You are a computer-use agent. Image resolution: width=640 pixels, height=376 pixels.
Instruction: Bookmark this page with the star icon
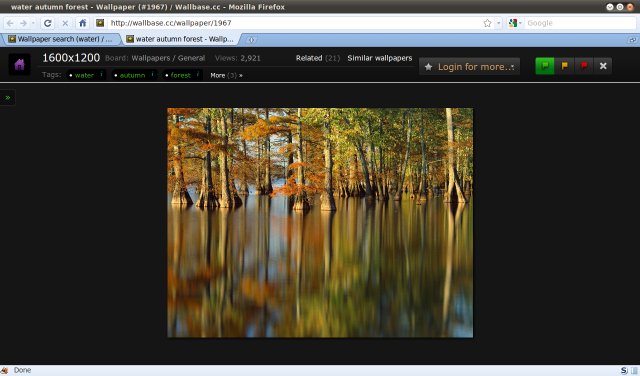pos(487,23)
